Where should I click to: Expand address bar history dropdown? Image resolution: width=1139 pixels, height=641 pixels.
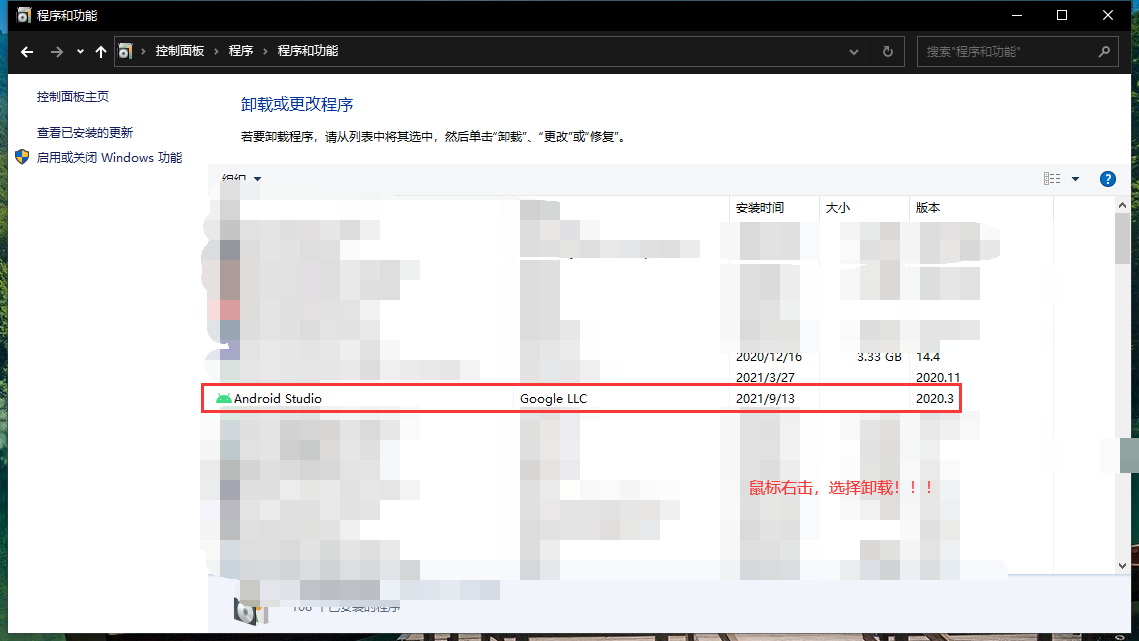854,52
